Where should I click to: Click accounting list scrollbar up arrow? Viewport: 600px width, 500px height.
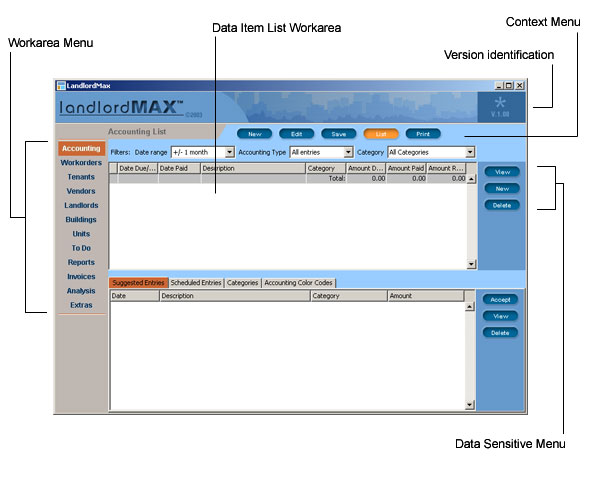pyautogui.click(x=471, y=179)
